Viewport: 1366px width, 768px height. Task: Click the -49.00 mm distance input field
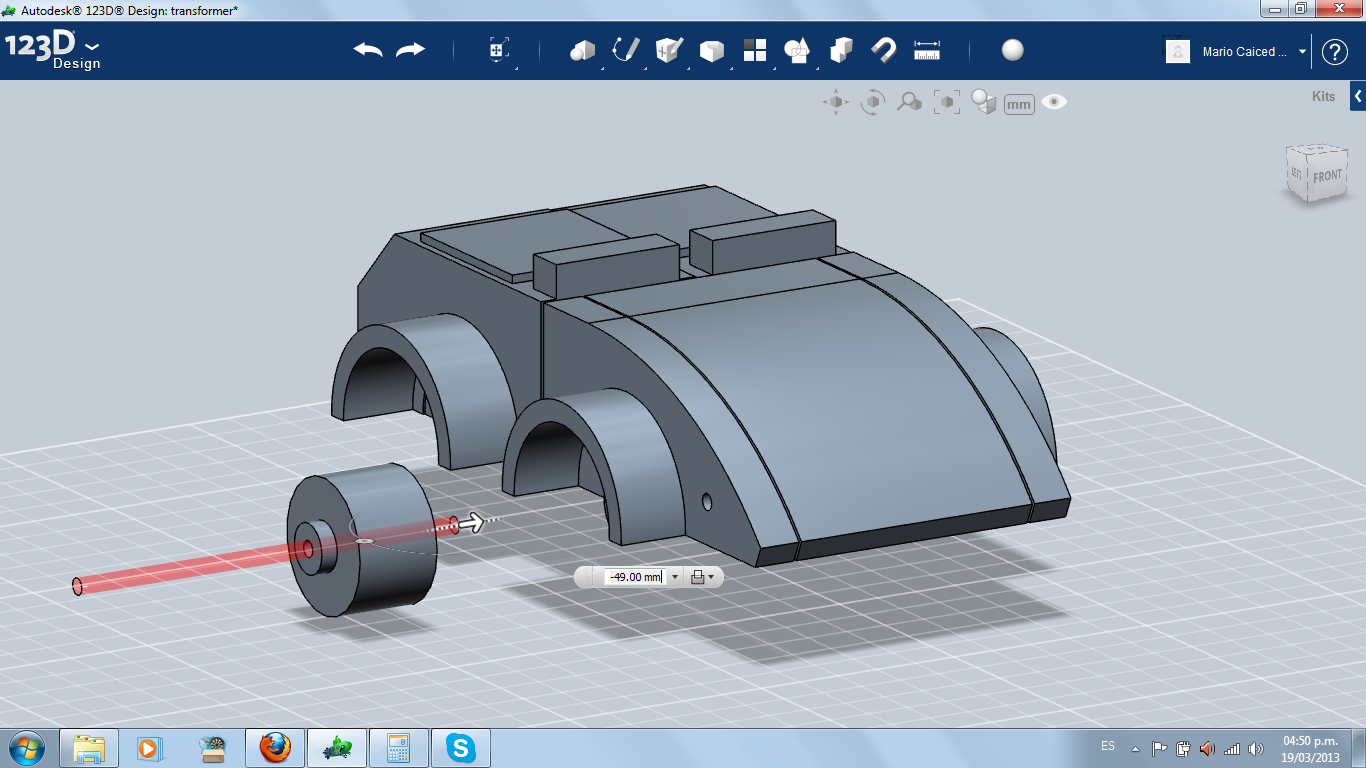(634, 577)
